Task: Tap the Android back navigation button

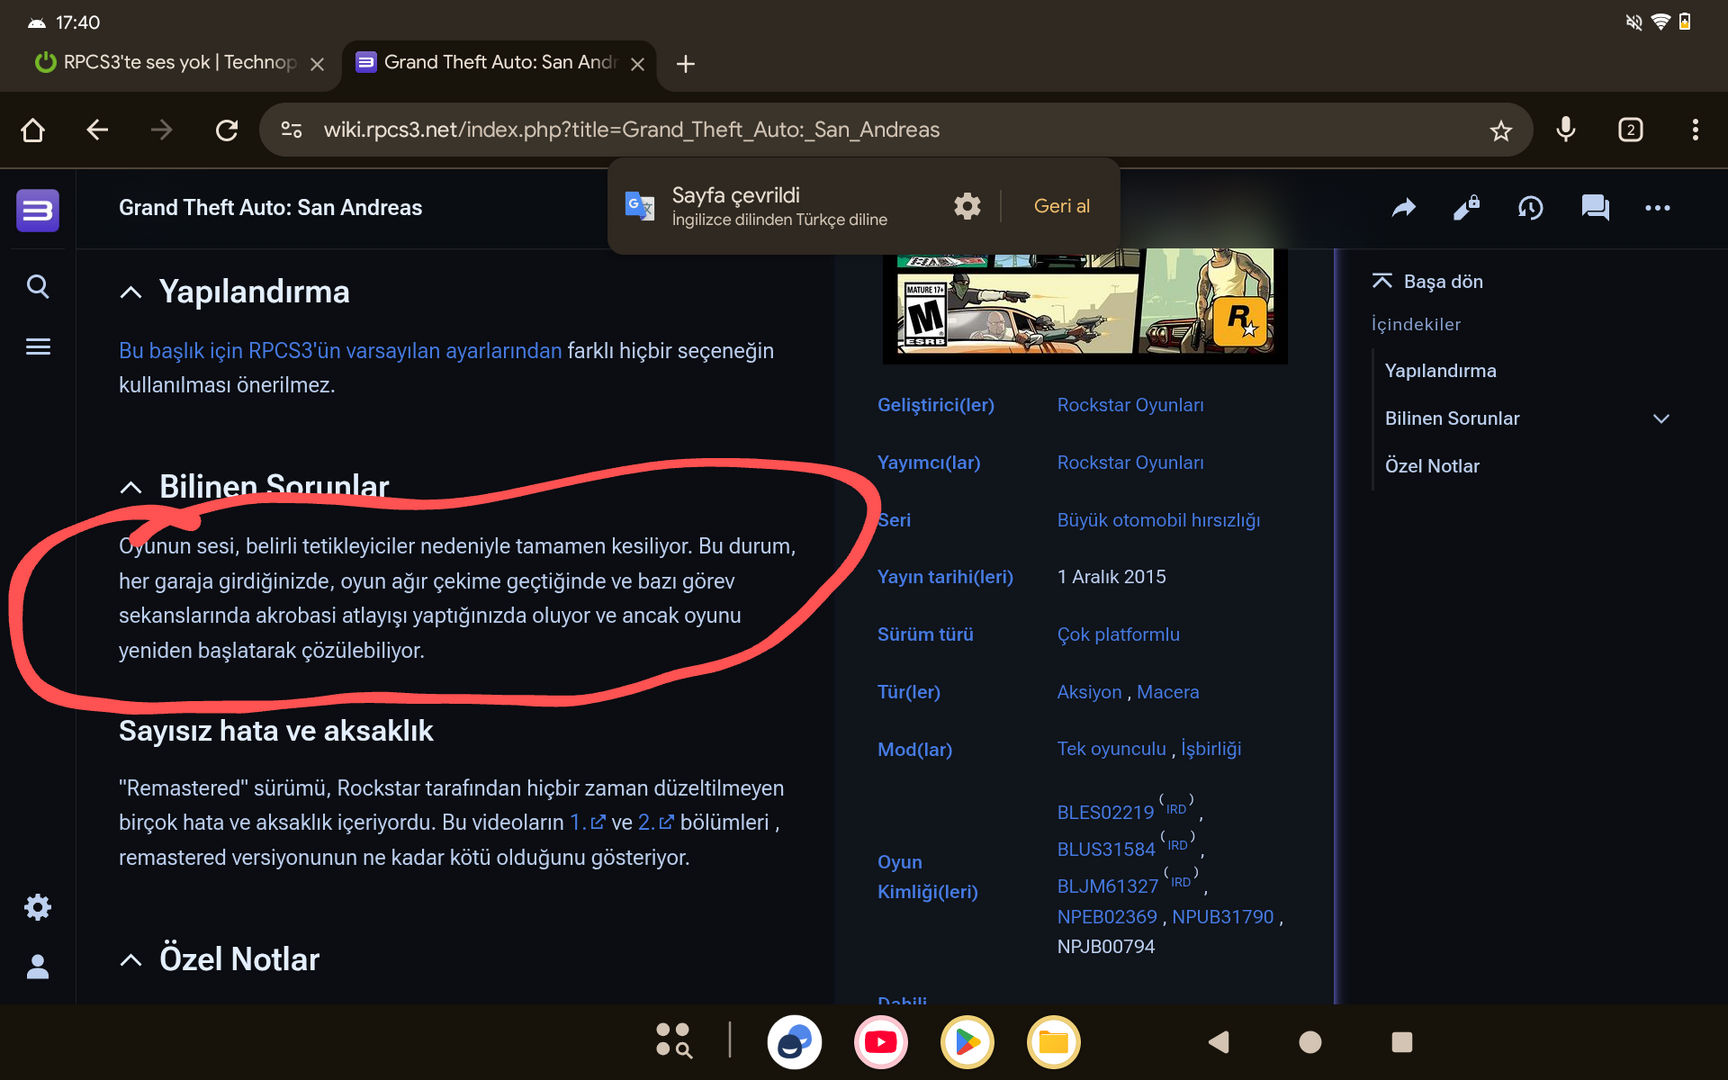Action: 1218,1042
